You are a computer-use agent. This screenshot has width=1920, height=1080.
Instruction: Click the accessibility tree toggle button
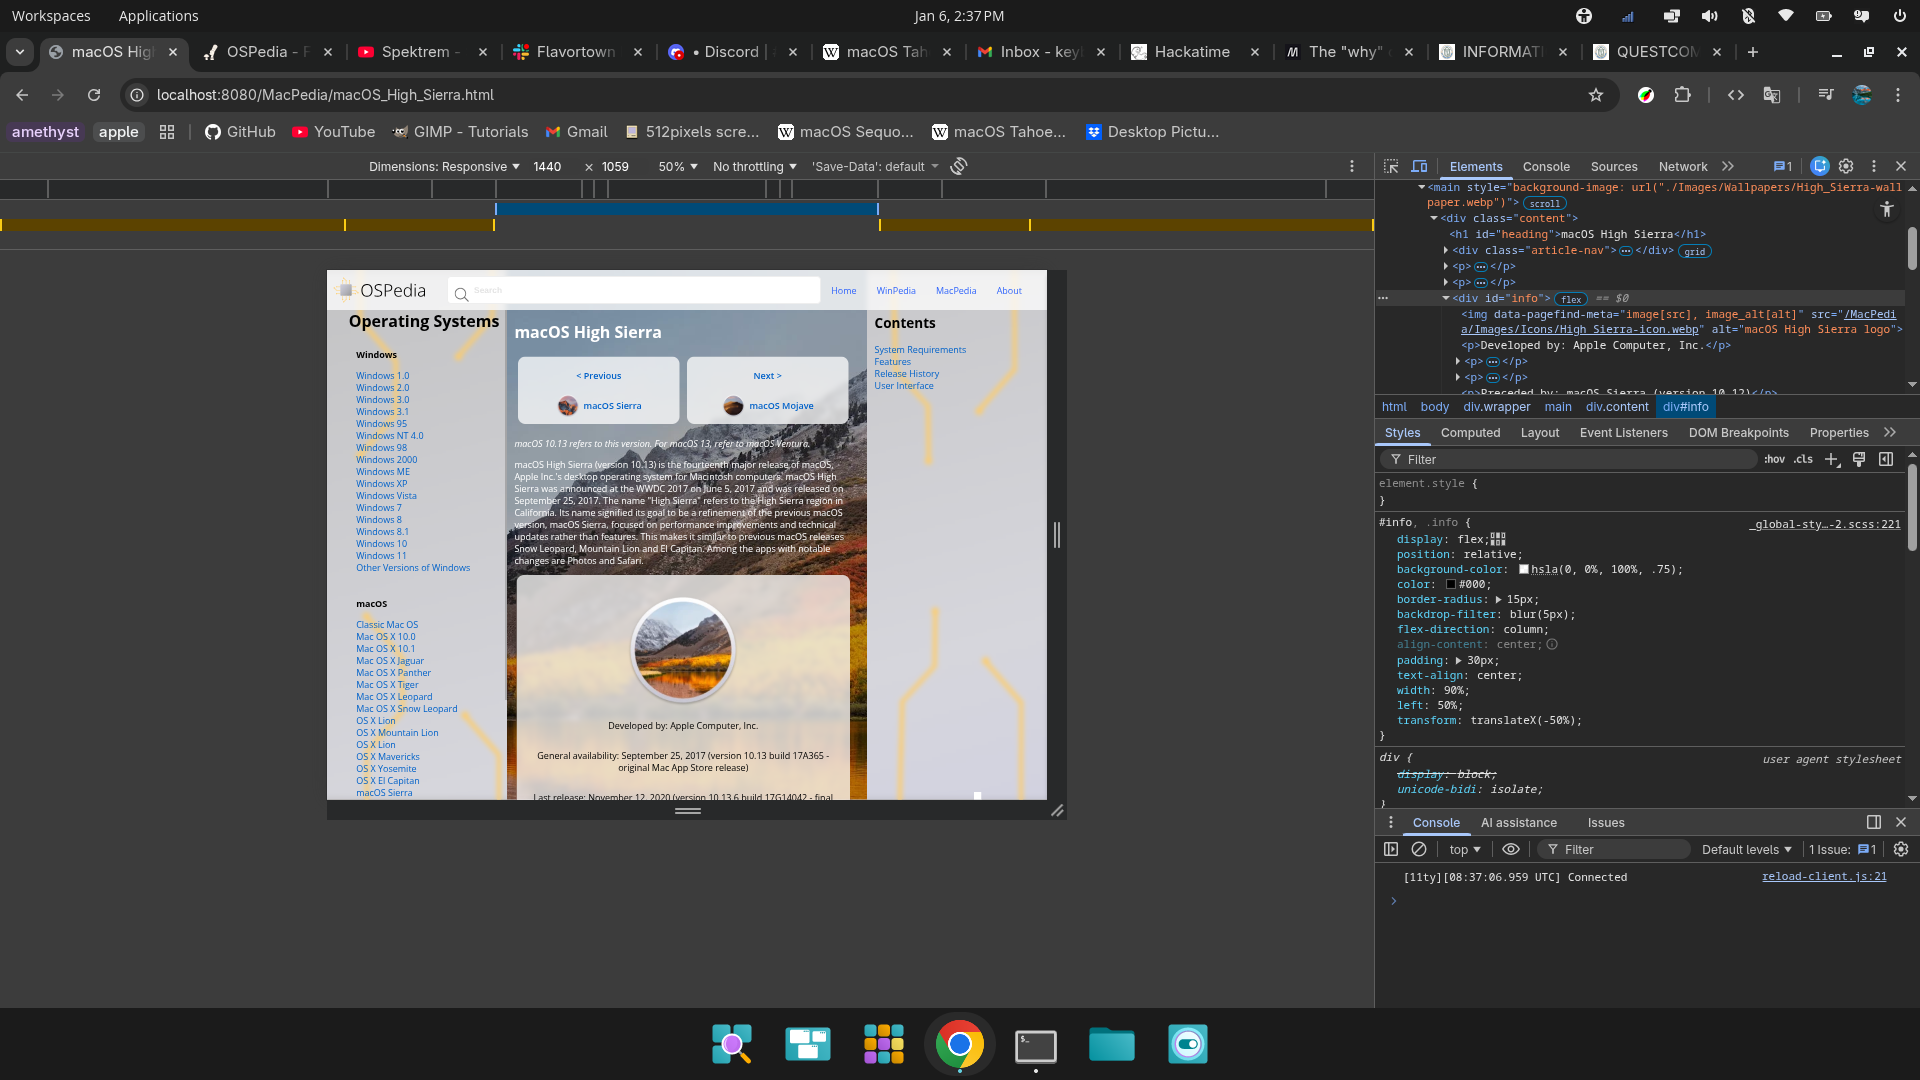(1886, 209)
